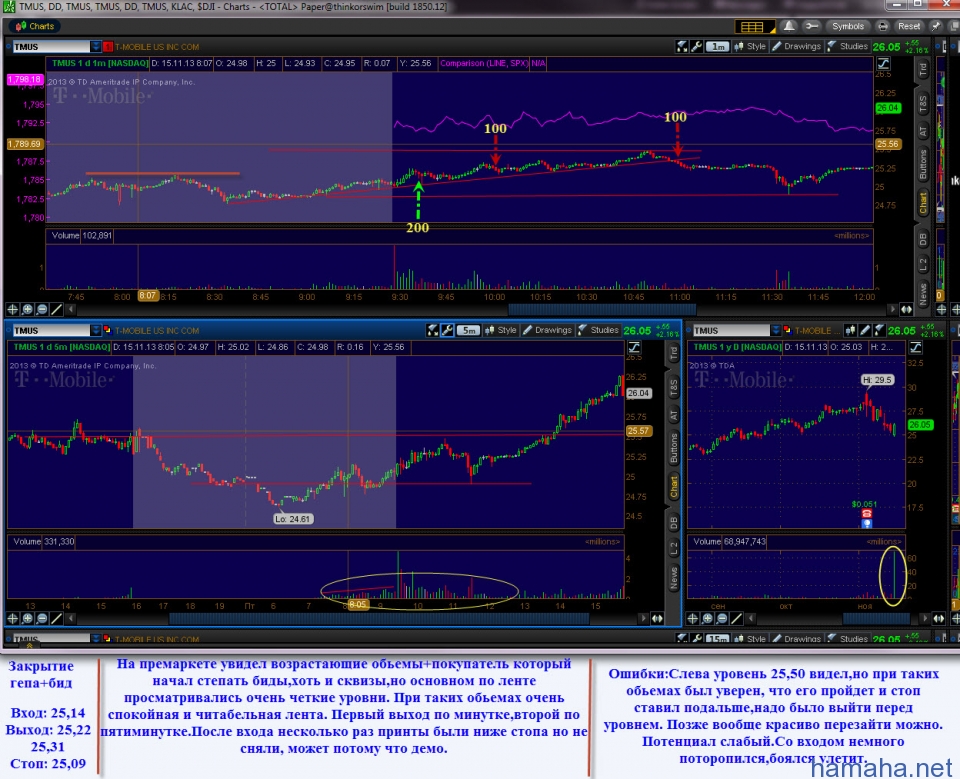Click the red link icon on 1m chart
The image size is (960, 779).
pyautogui.click(x=108, y=47)
